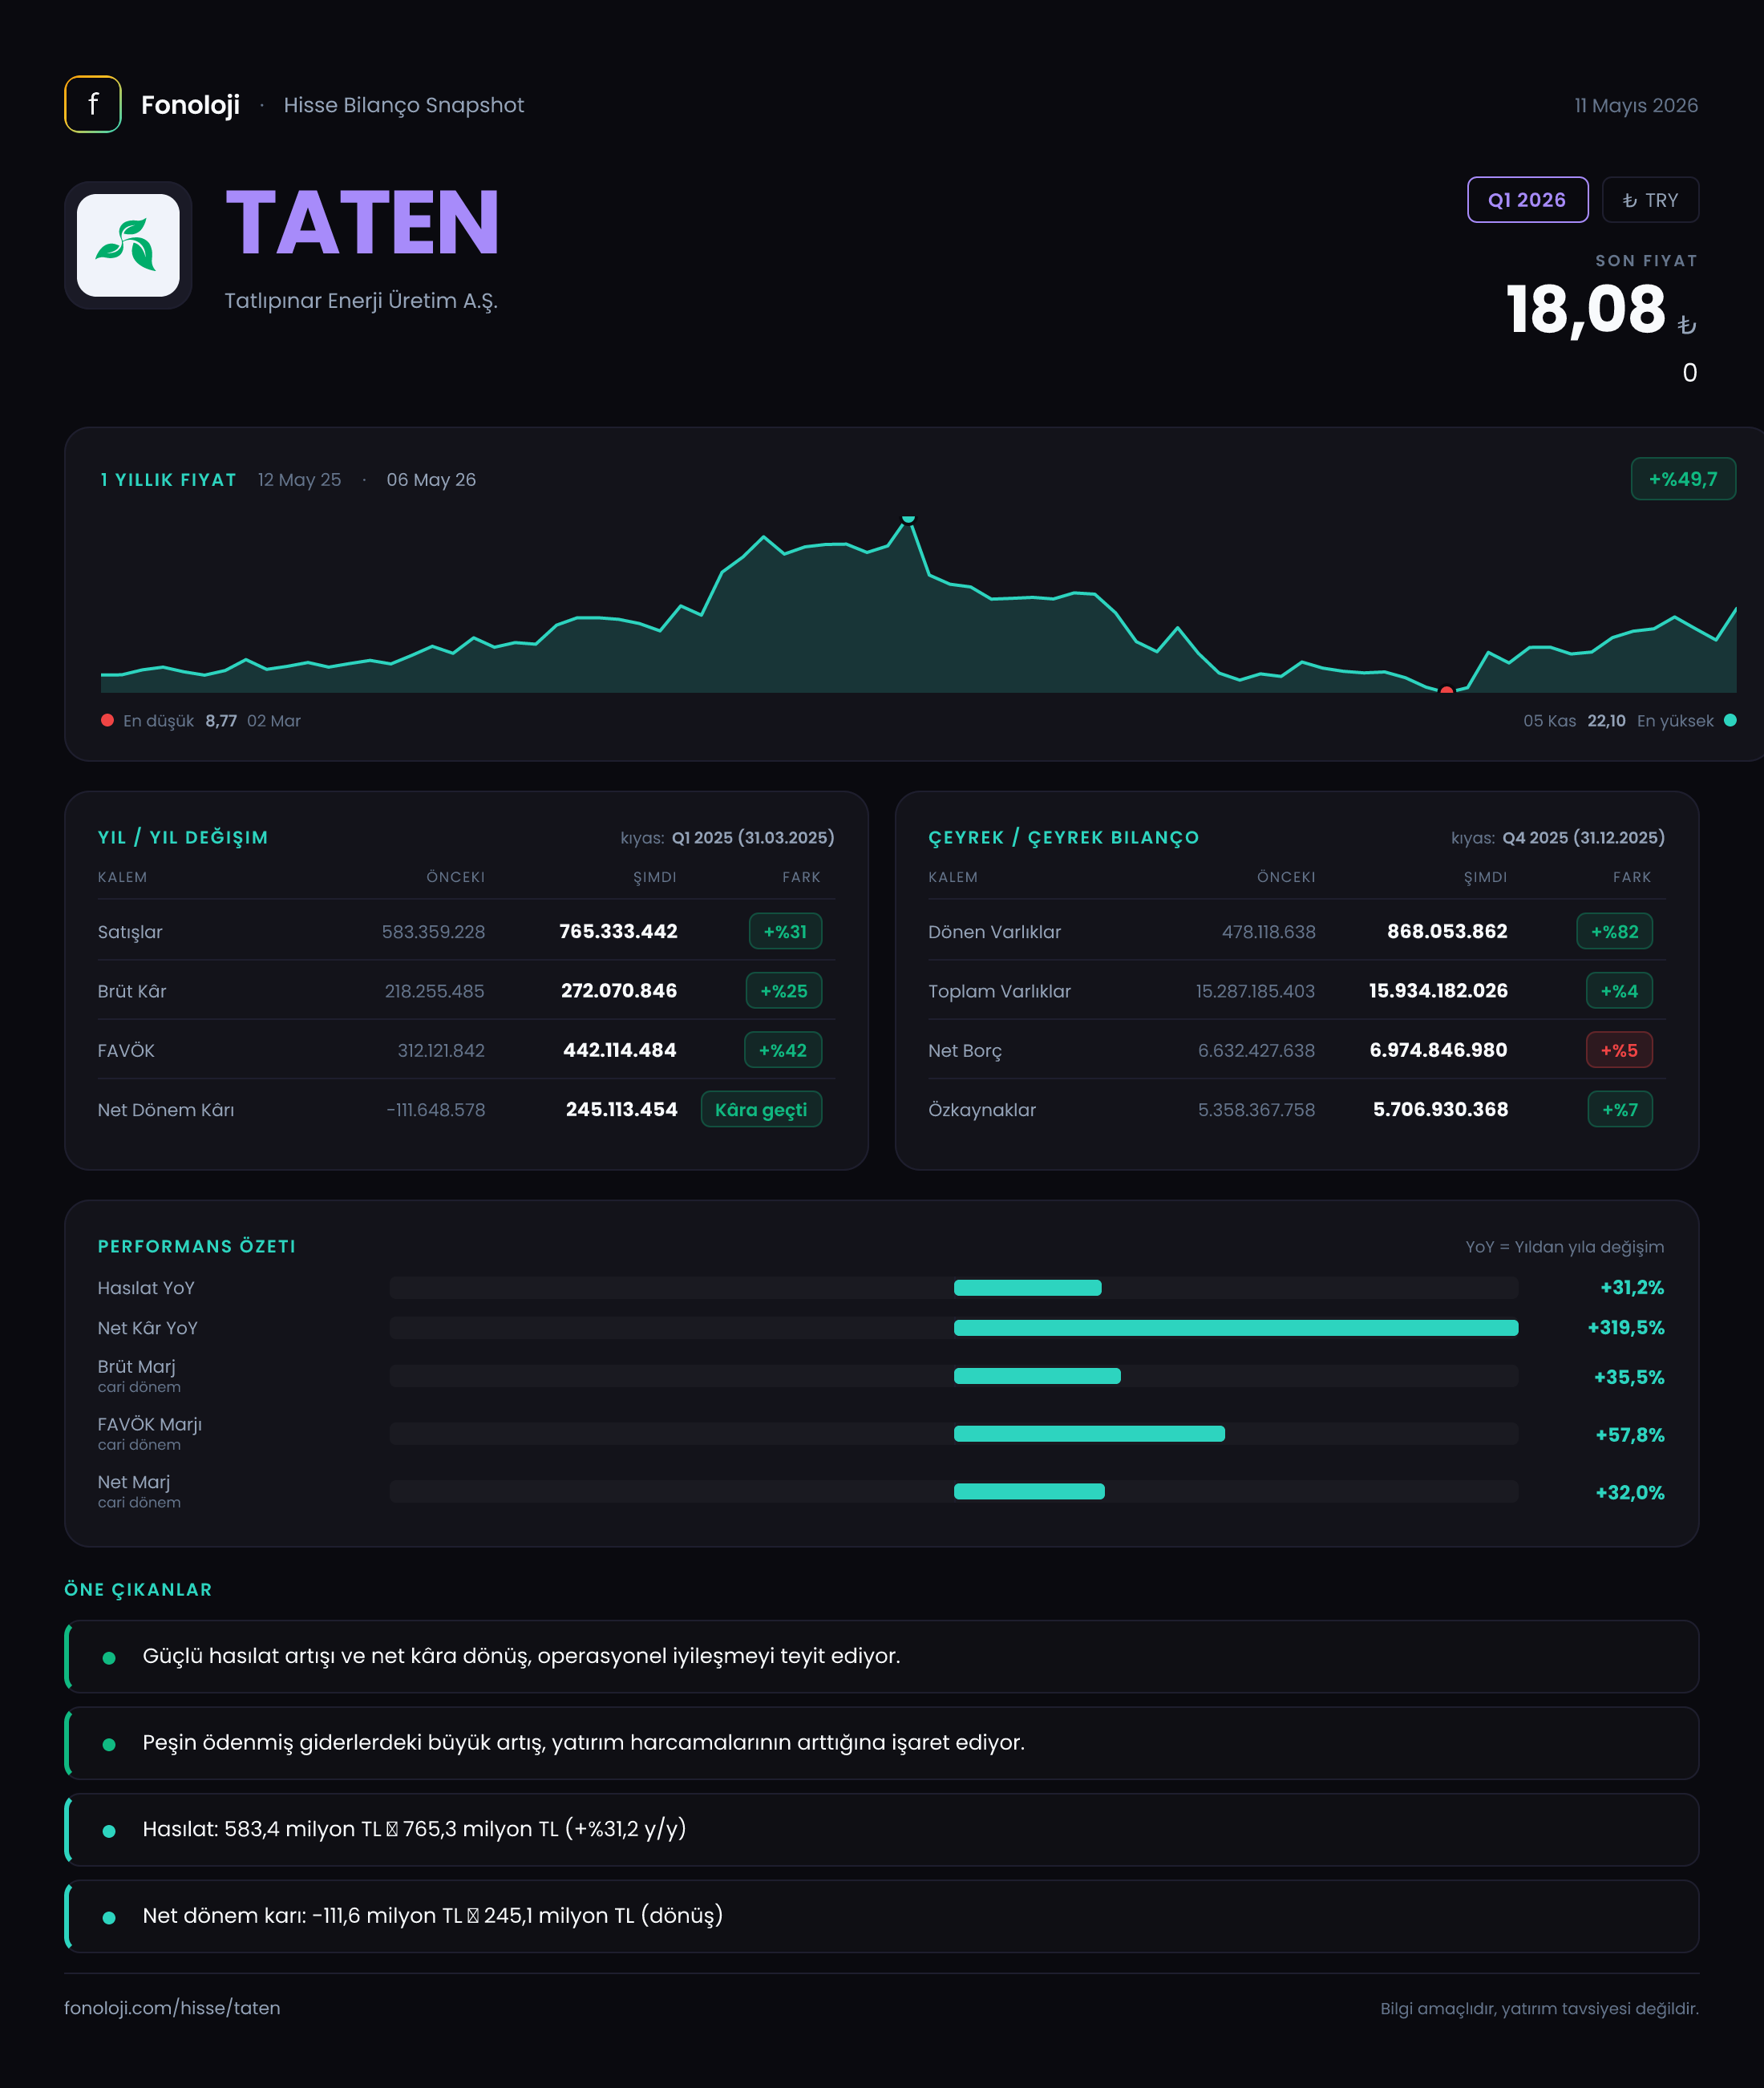The image size is (1764, 2088).
Task: Click the 'Hisse Bilanço Snapshot' subtitle
Action: 404,105
